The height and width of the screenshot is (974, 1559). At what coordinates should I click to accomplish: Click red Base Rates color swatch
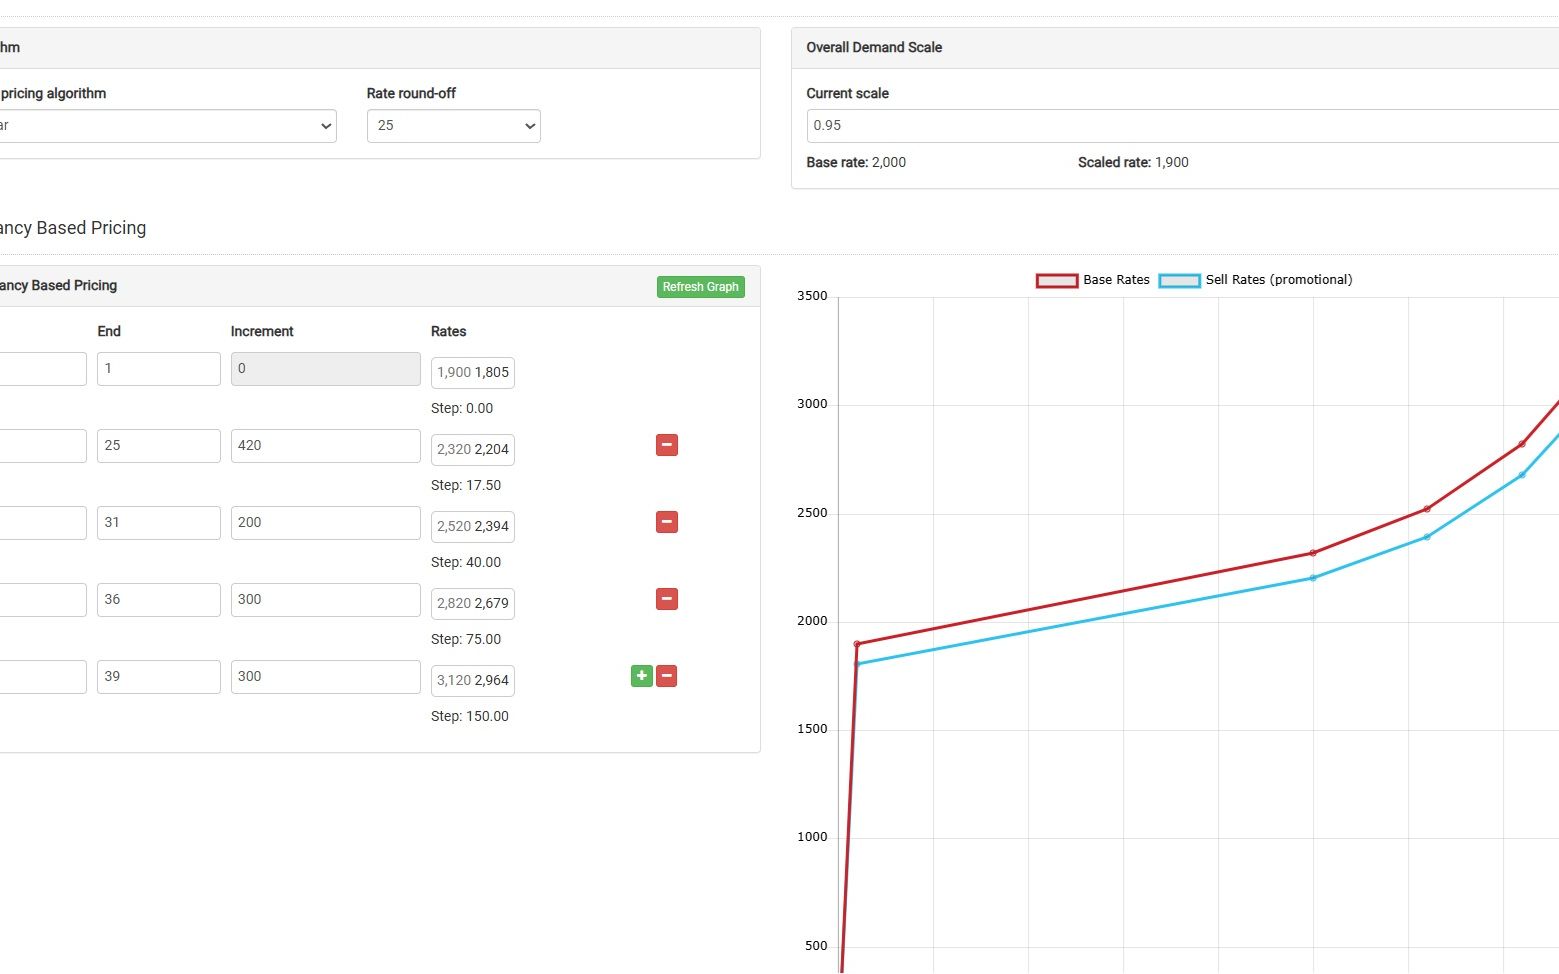[x=1056, y=281]
